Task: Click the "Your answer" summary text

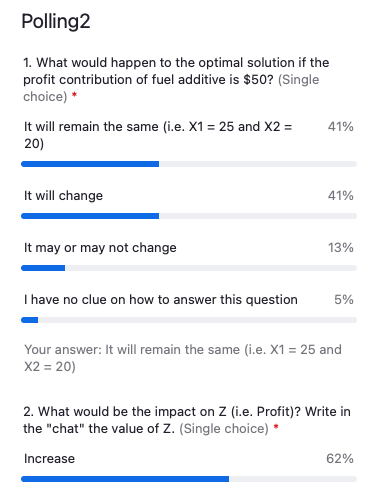Action: 183,358
